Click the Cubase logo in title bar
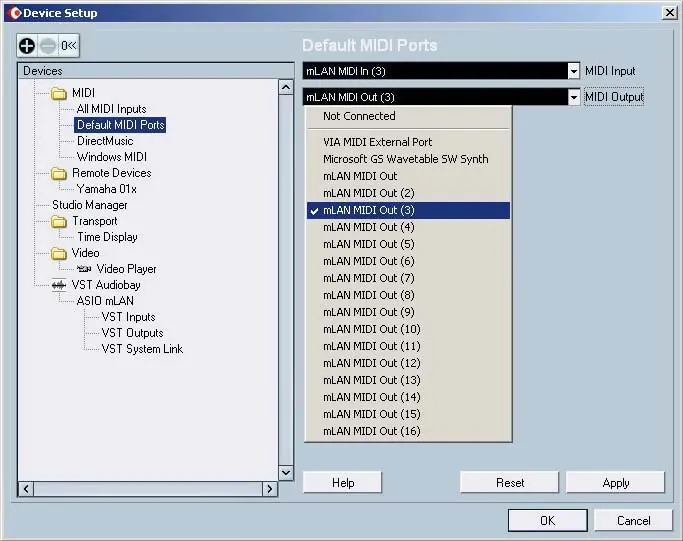683x541 pixels. pyautogui.click(x=14, y=13)
